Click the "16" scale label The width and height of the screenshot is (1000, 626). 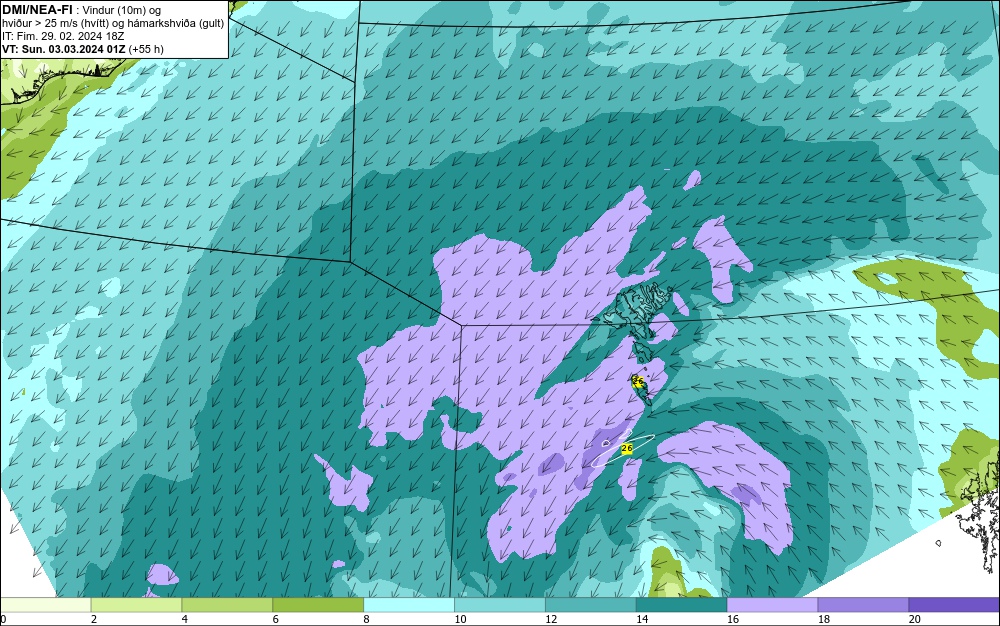[733, 619]
